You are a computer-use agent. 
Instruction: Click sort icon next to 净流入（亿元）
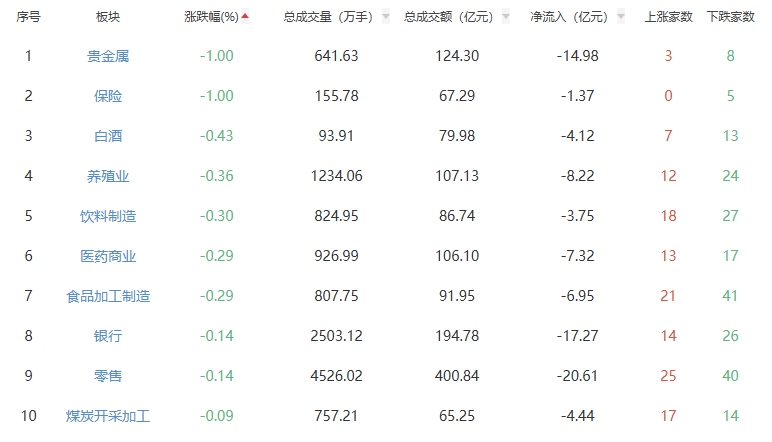(x=623, y=17)
